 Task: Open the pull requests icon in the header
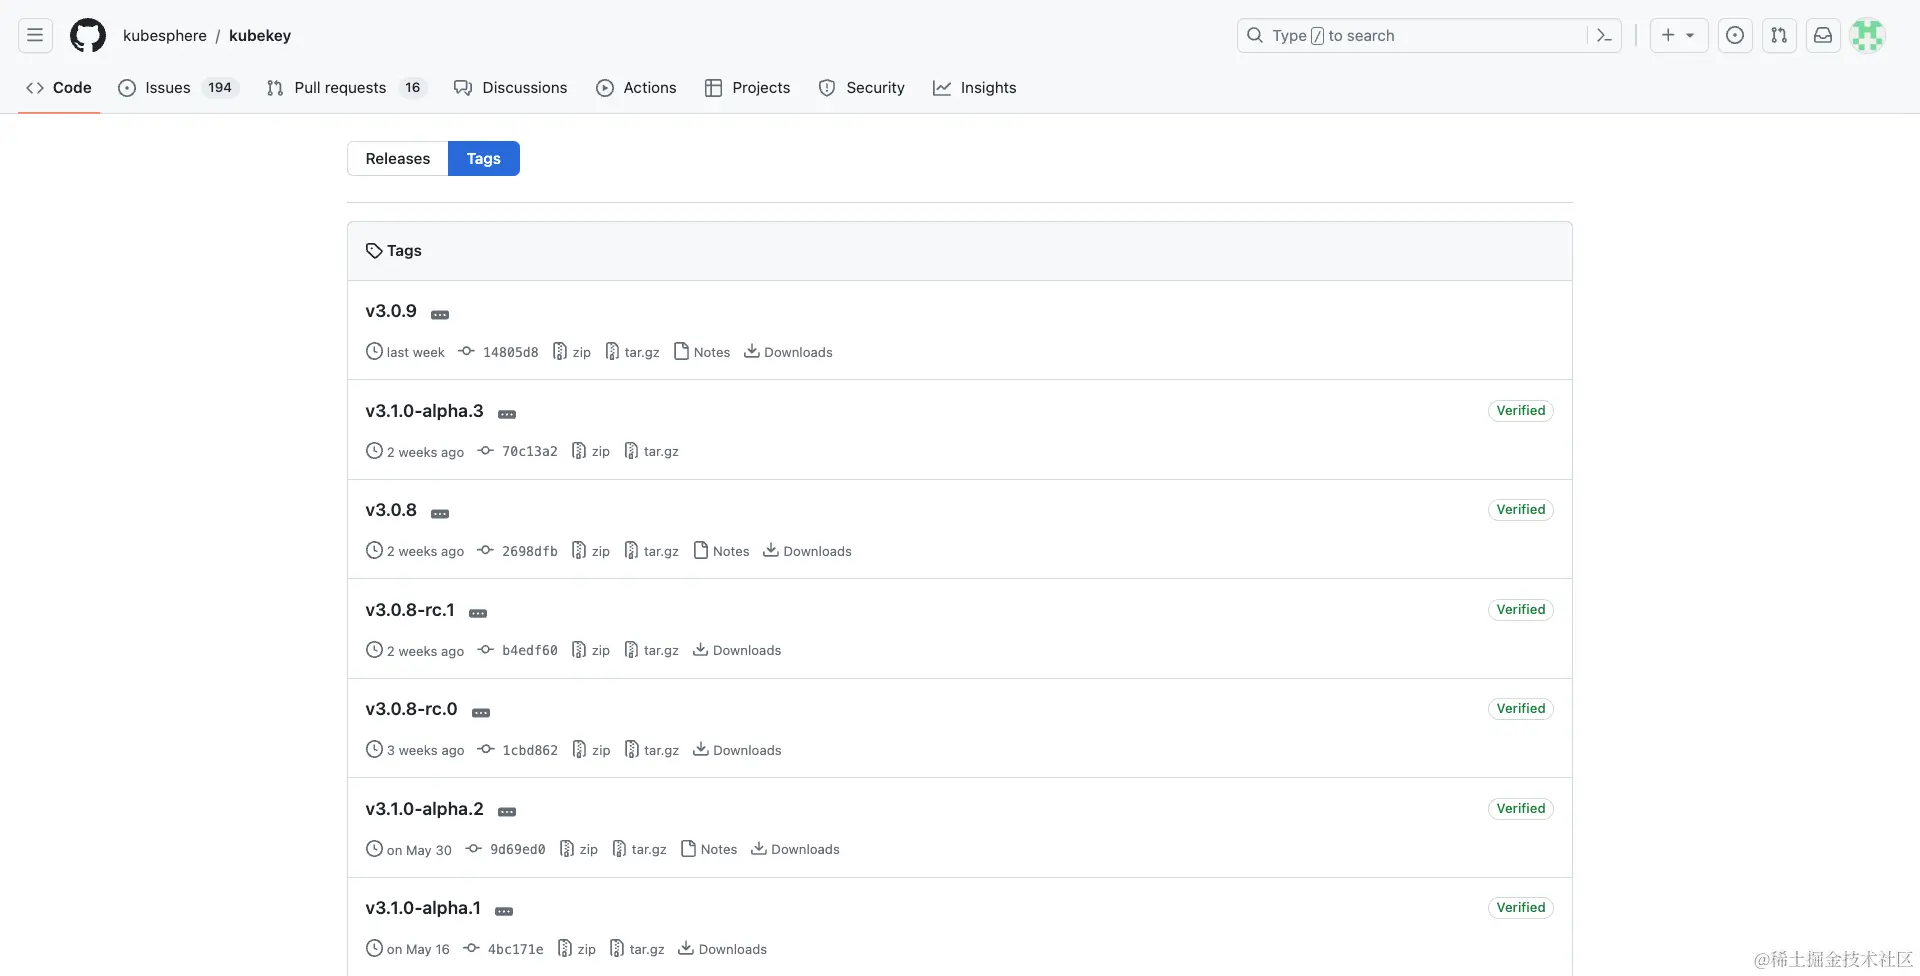click(1779, 35)
